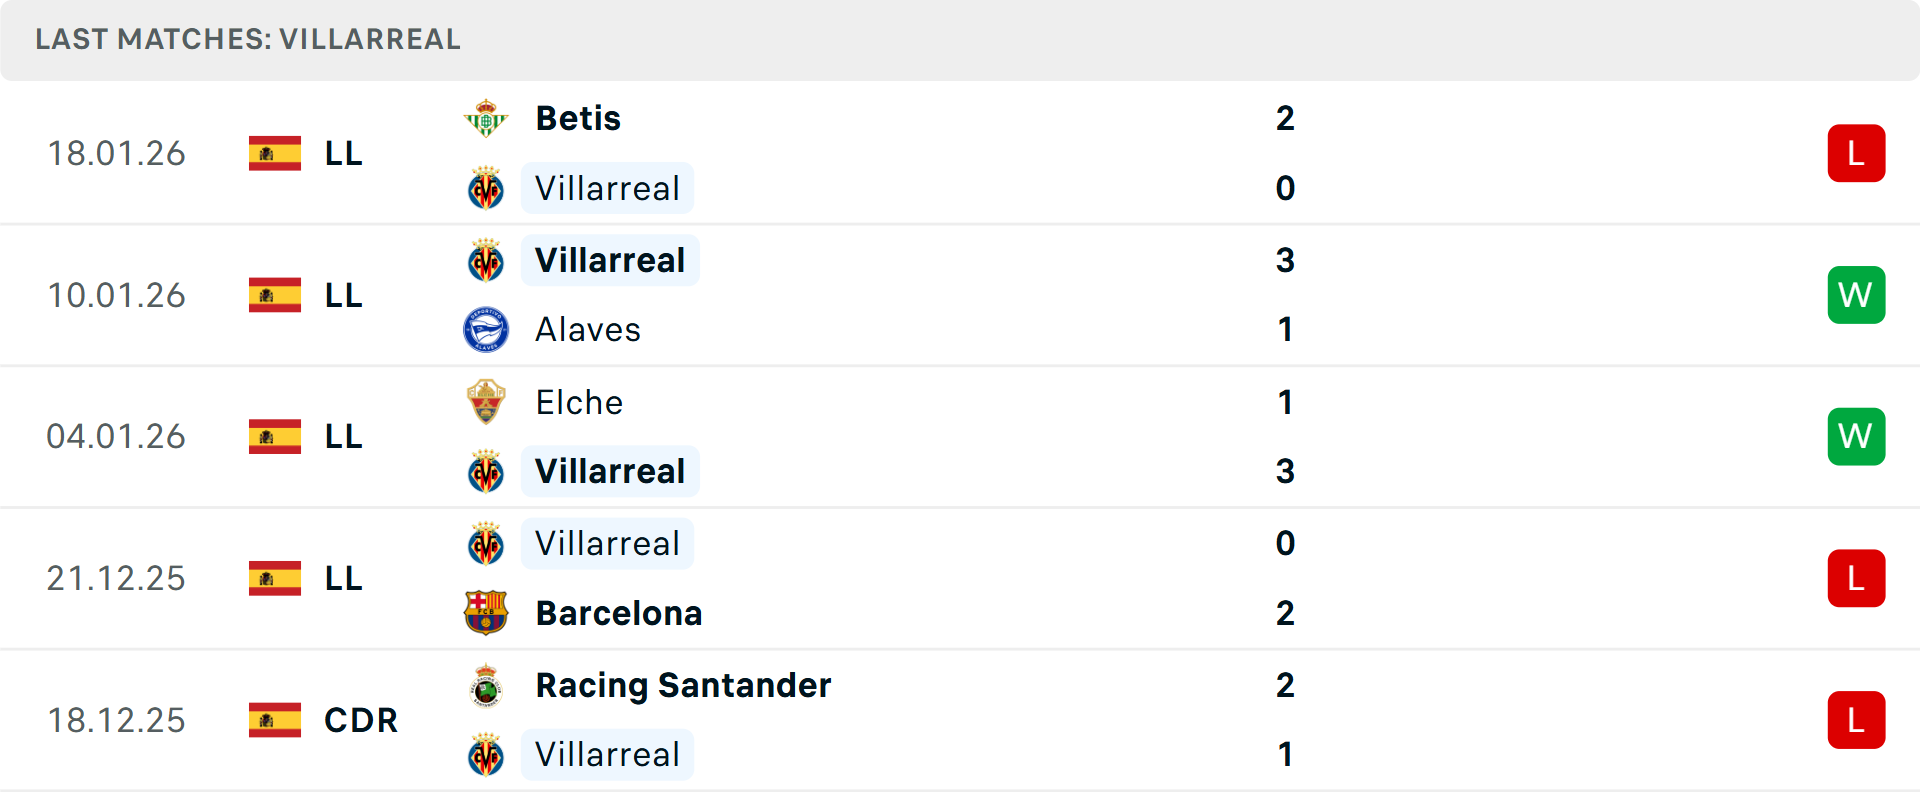Open the Betis team link
The width and height of the screenshot is (1920, 792).
point(578,119)
